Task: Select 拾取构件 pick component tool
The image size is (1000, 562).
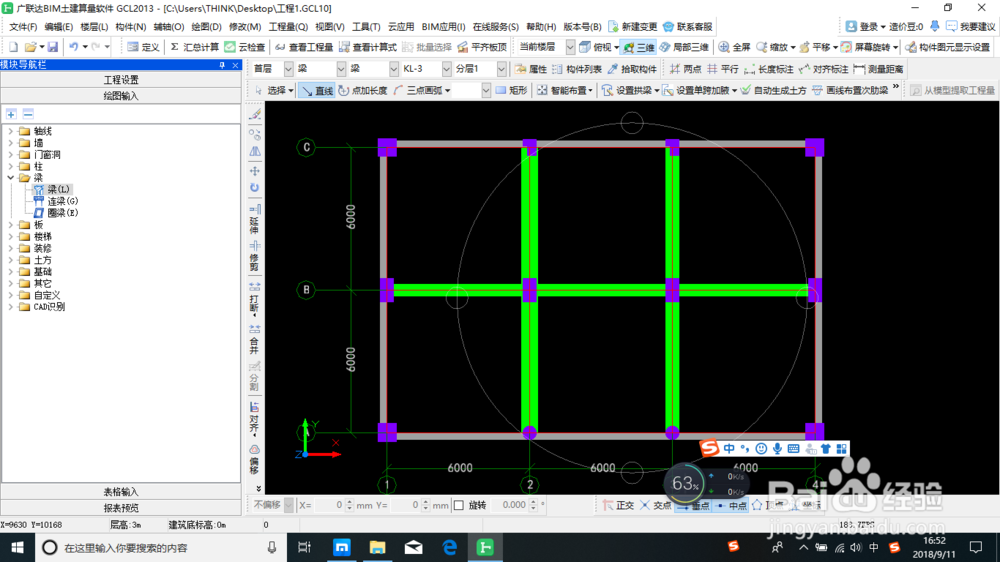Action: 632,69
